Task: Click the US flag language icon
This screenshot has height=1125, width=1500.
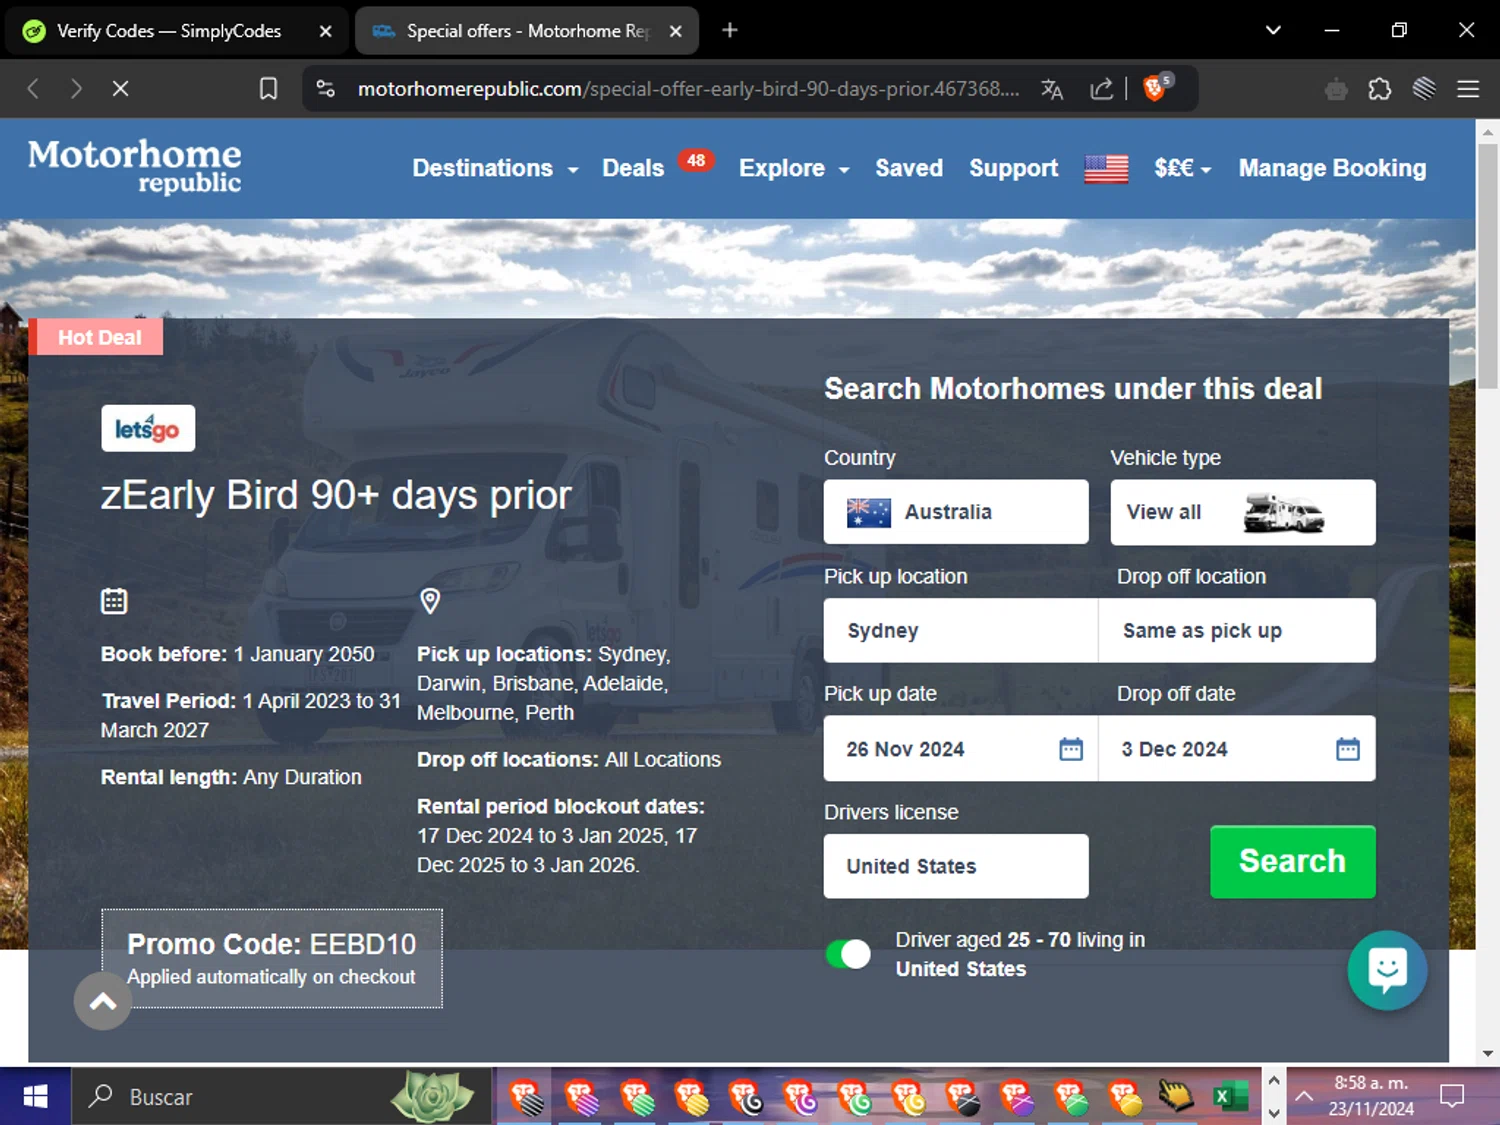Action: coord(1106,168)
